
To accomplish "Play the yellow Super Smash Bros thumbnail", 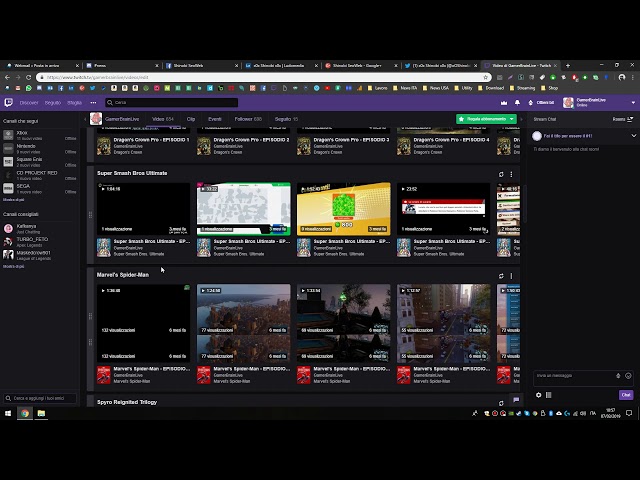I will pos(343,209).
